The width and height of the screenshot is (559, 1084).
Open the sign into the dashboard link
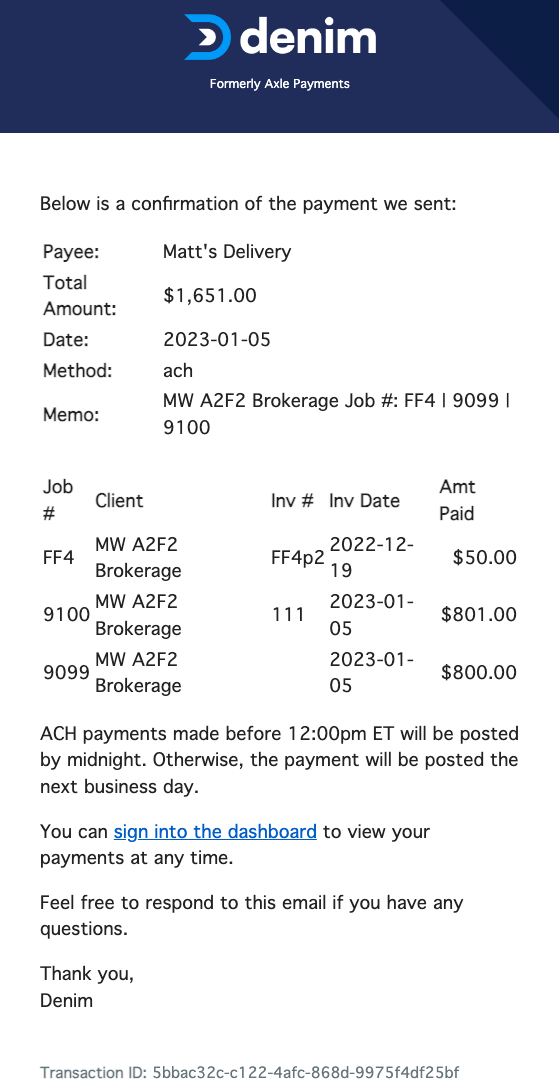[216, 831]
